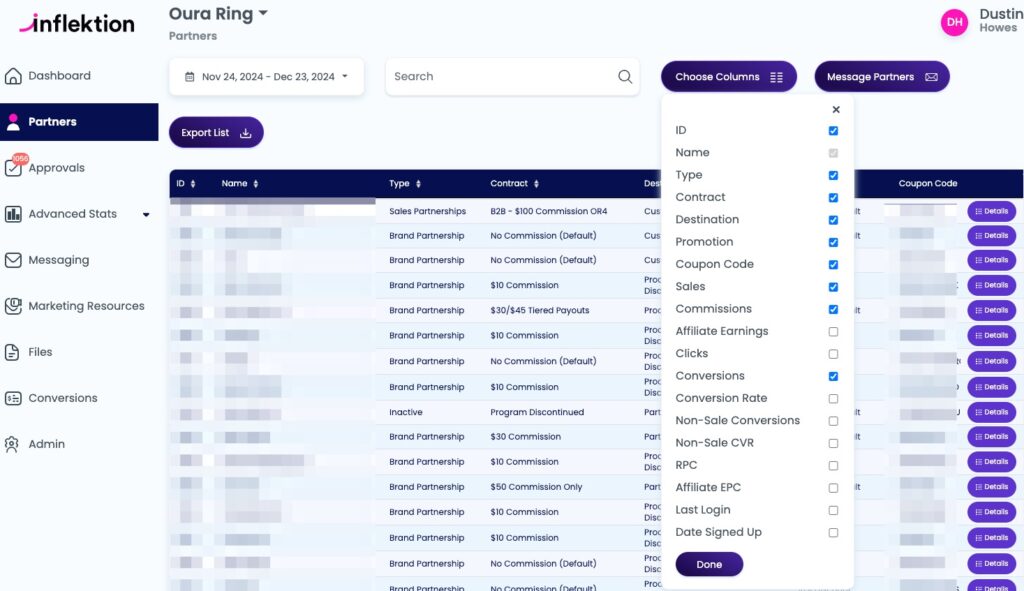This screenshot has height=591, width=1024.
Task: Click the Files document icon
Action: (12, 352)
